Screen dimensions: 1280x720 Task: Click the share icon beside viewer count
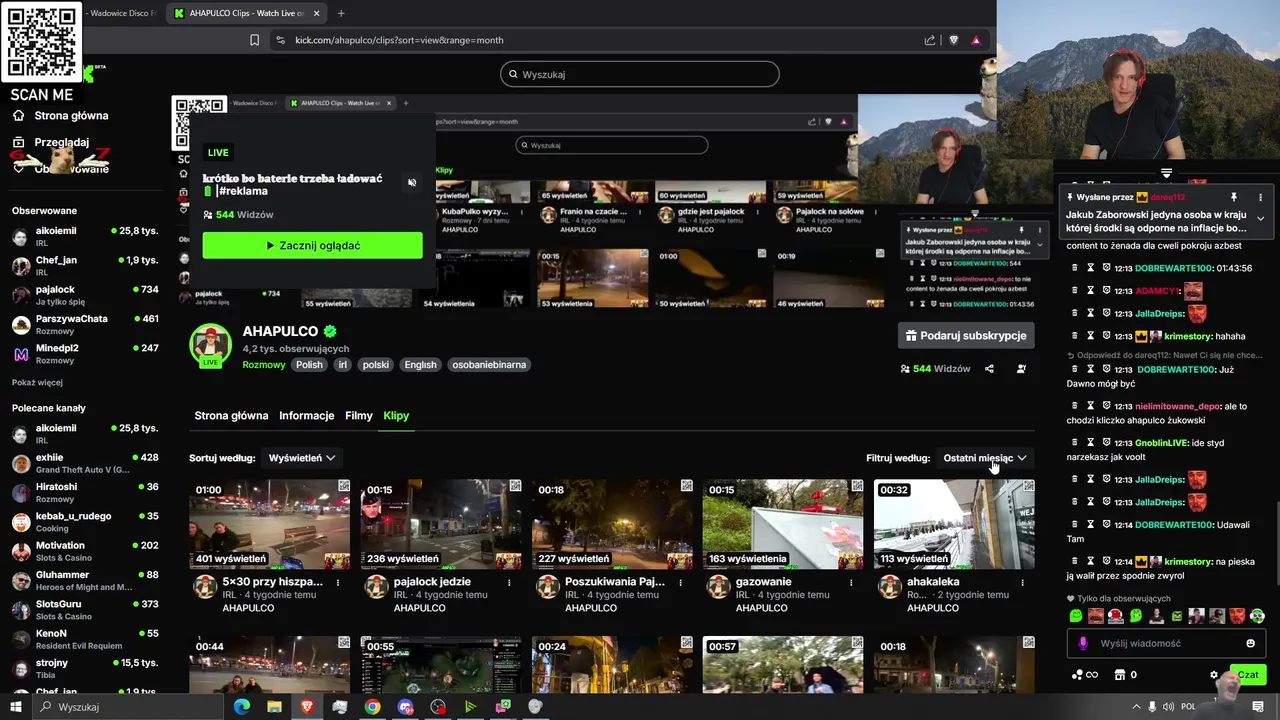click(989, 369)
